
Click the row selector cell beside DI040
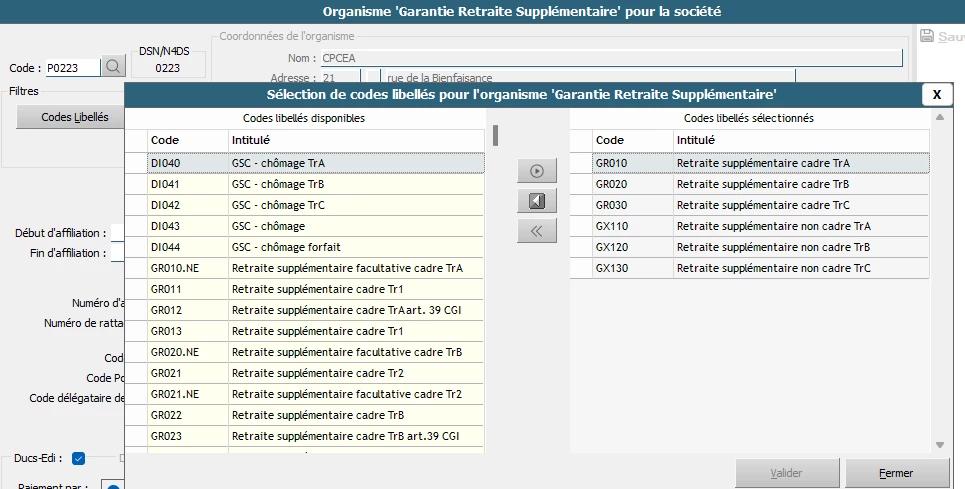(136, 163)
